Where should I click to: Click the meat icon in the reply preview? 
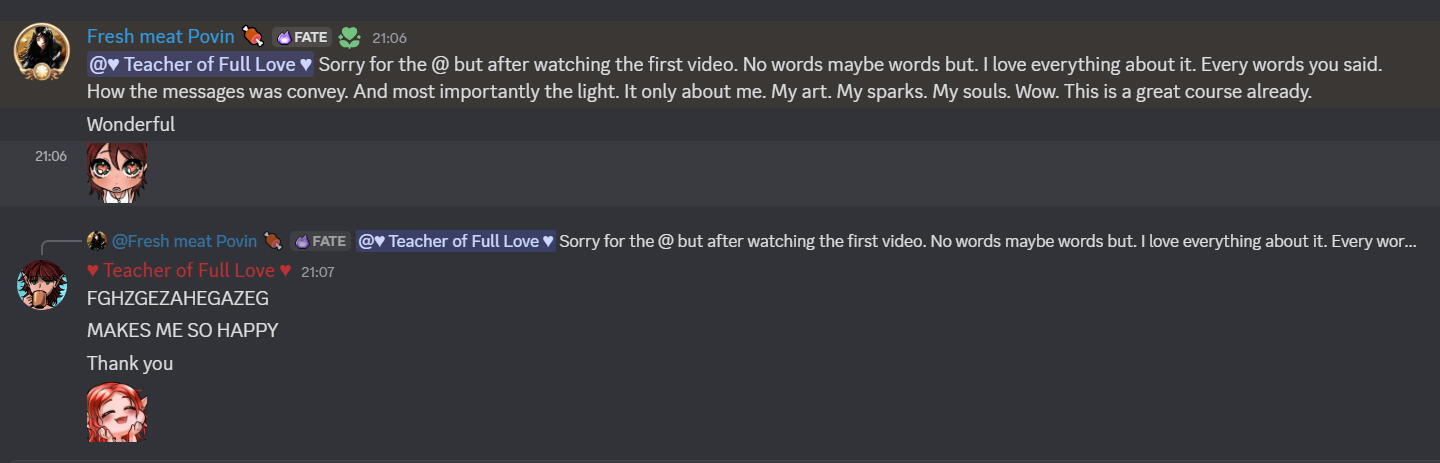click(272, 241)
